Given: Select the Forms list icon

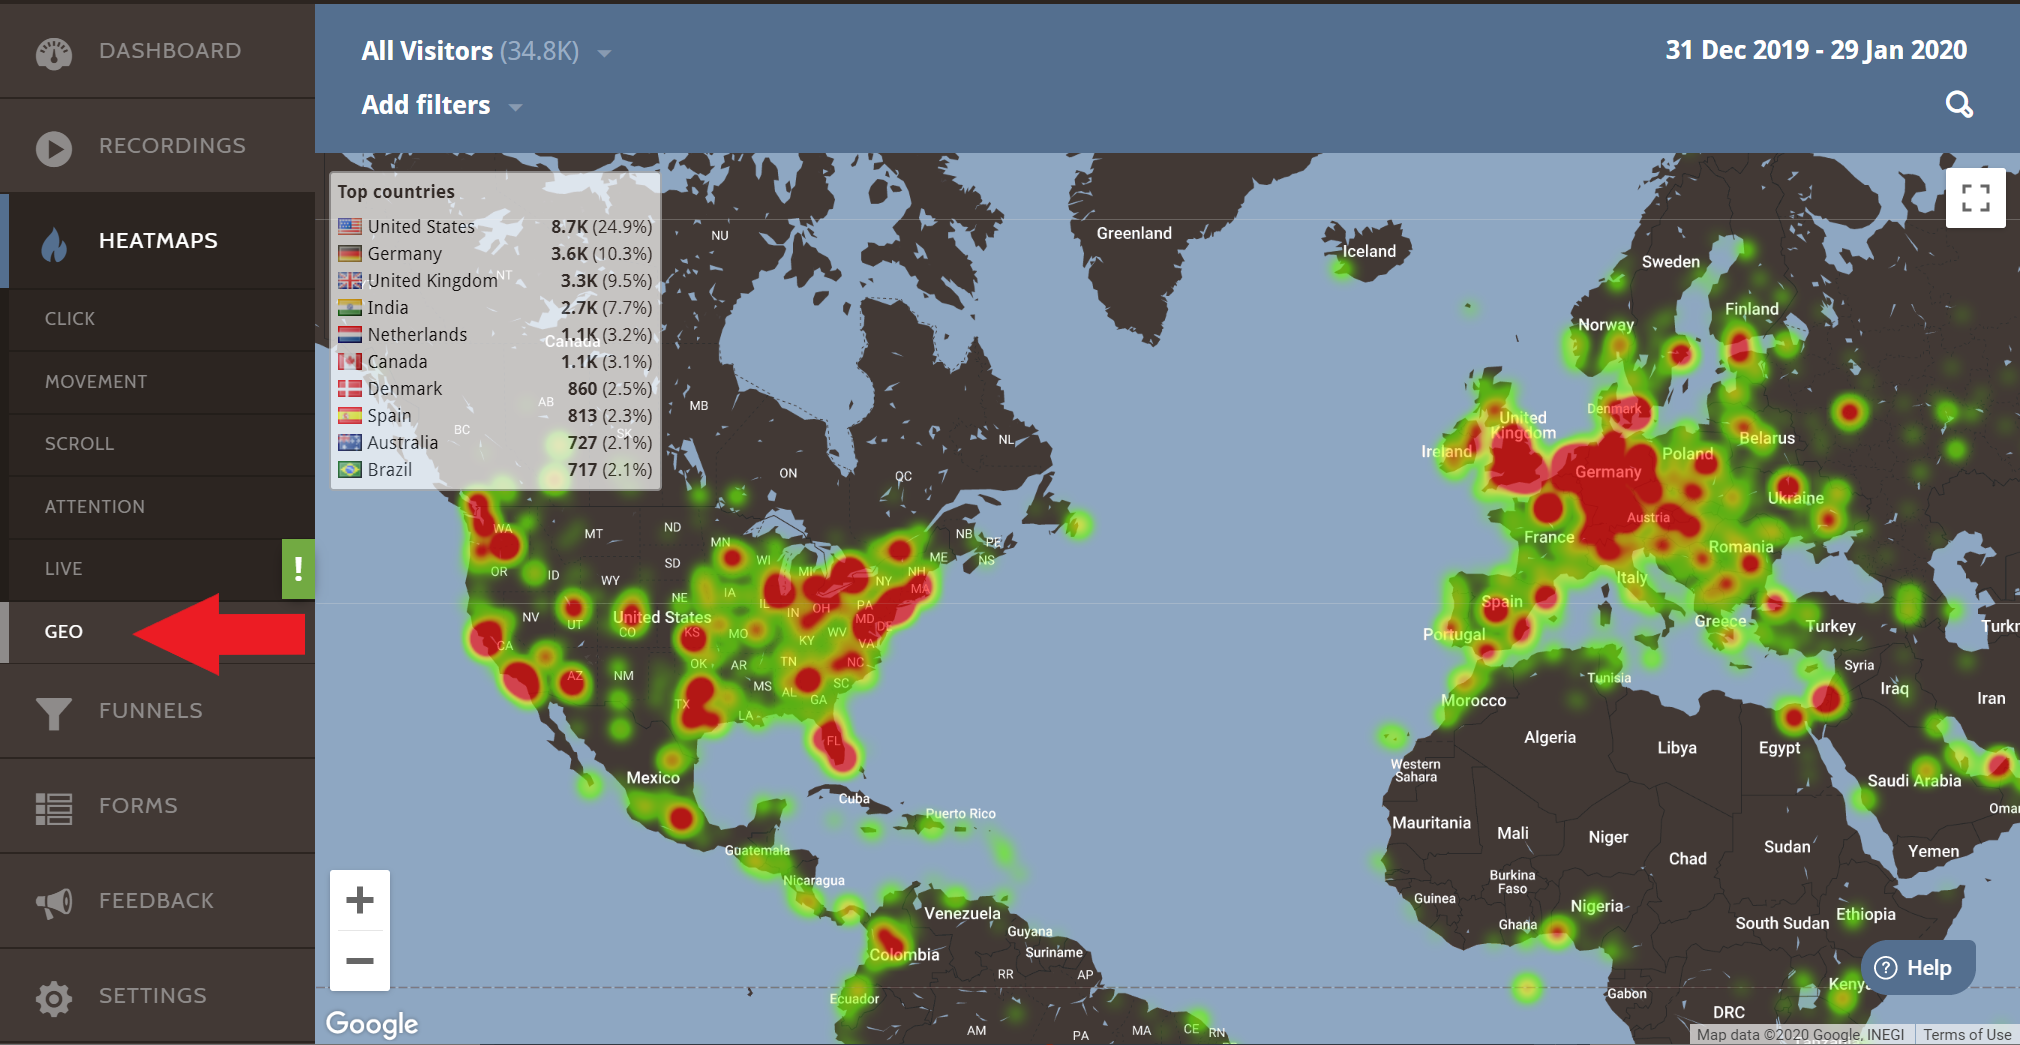Looking at the screenshot, I should [53, 806].
